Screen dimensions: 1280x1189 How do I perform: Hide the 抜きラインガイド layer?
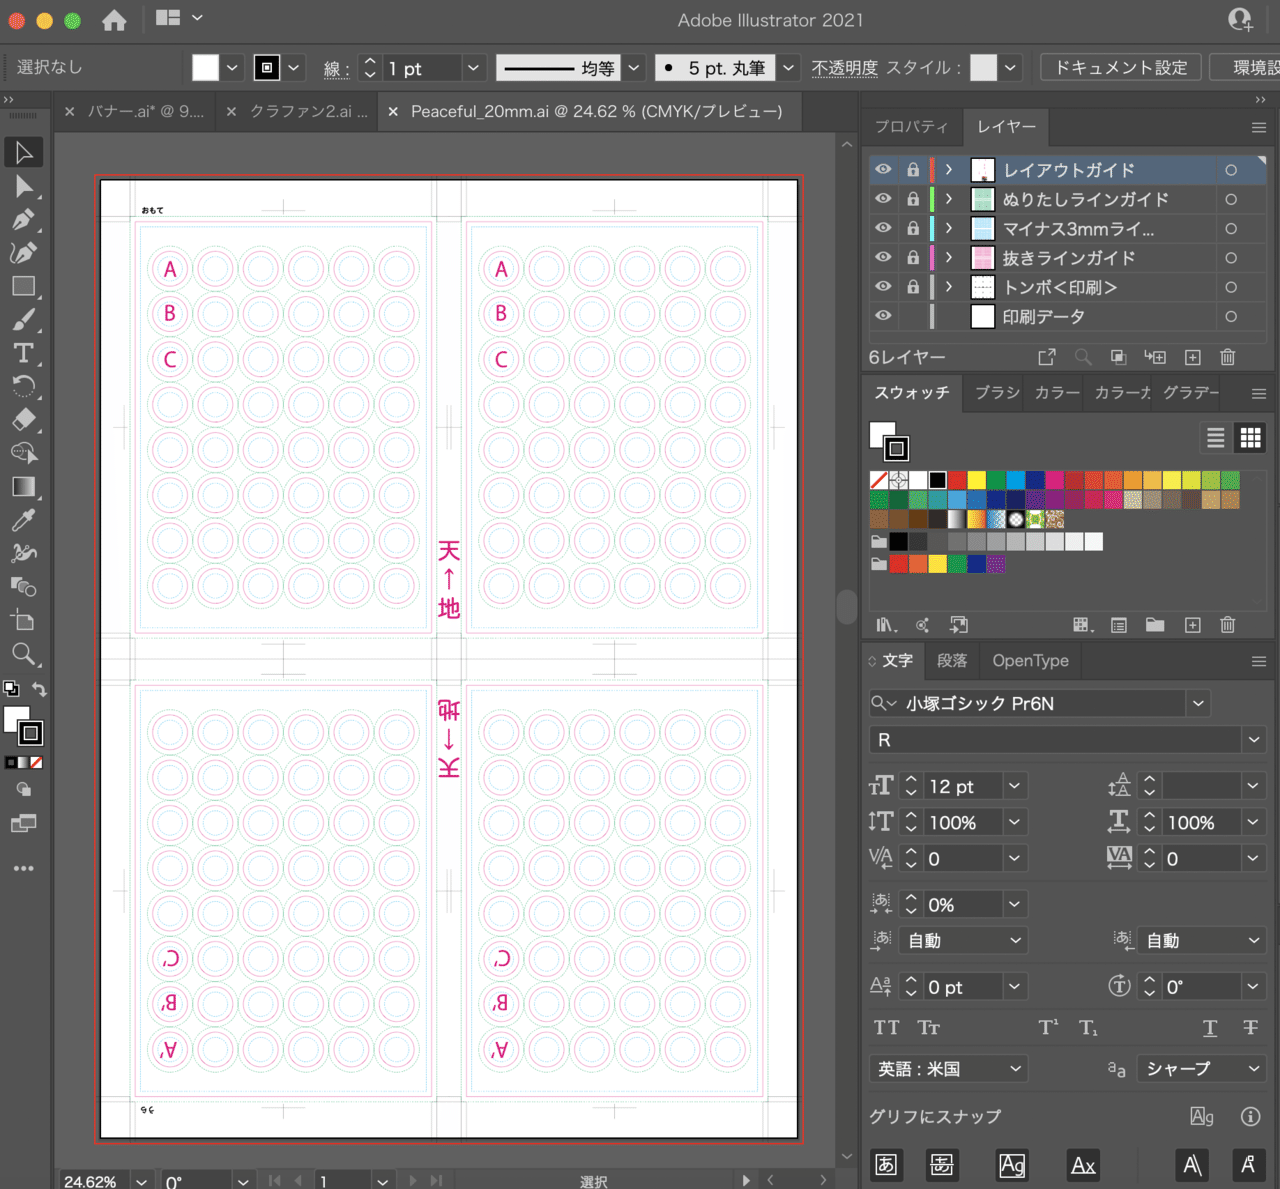(x=883, y=257)
